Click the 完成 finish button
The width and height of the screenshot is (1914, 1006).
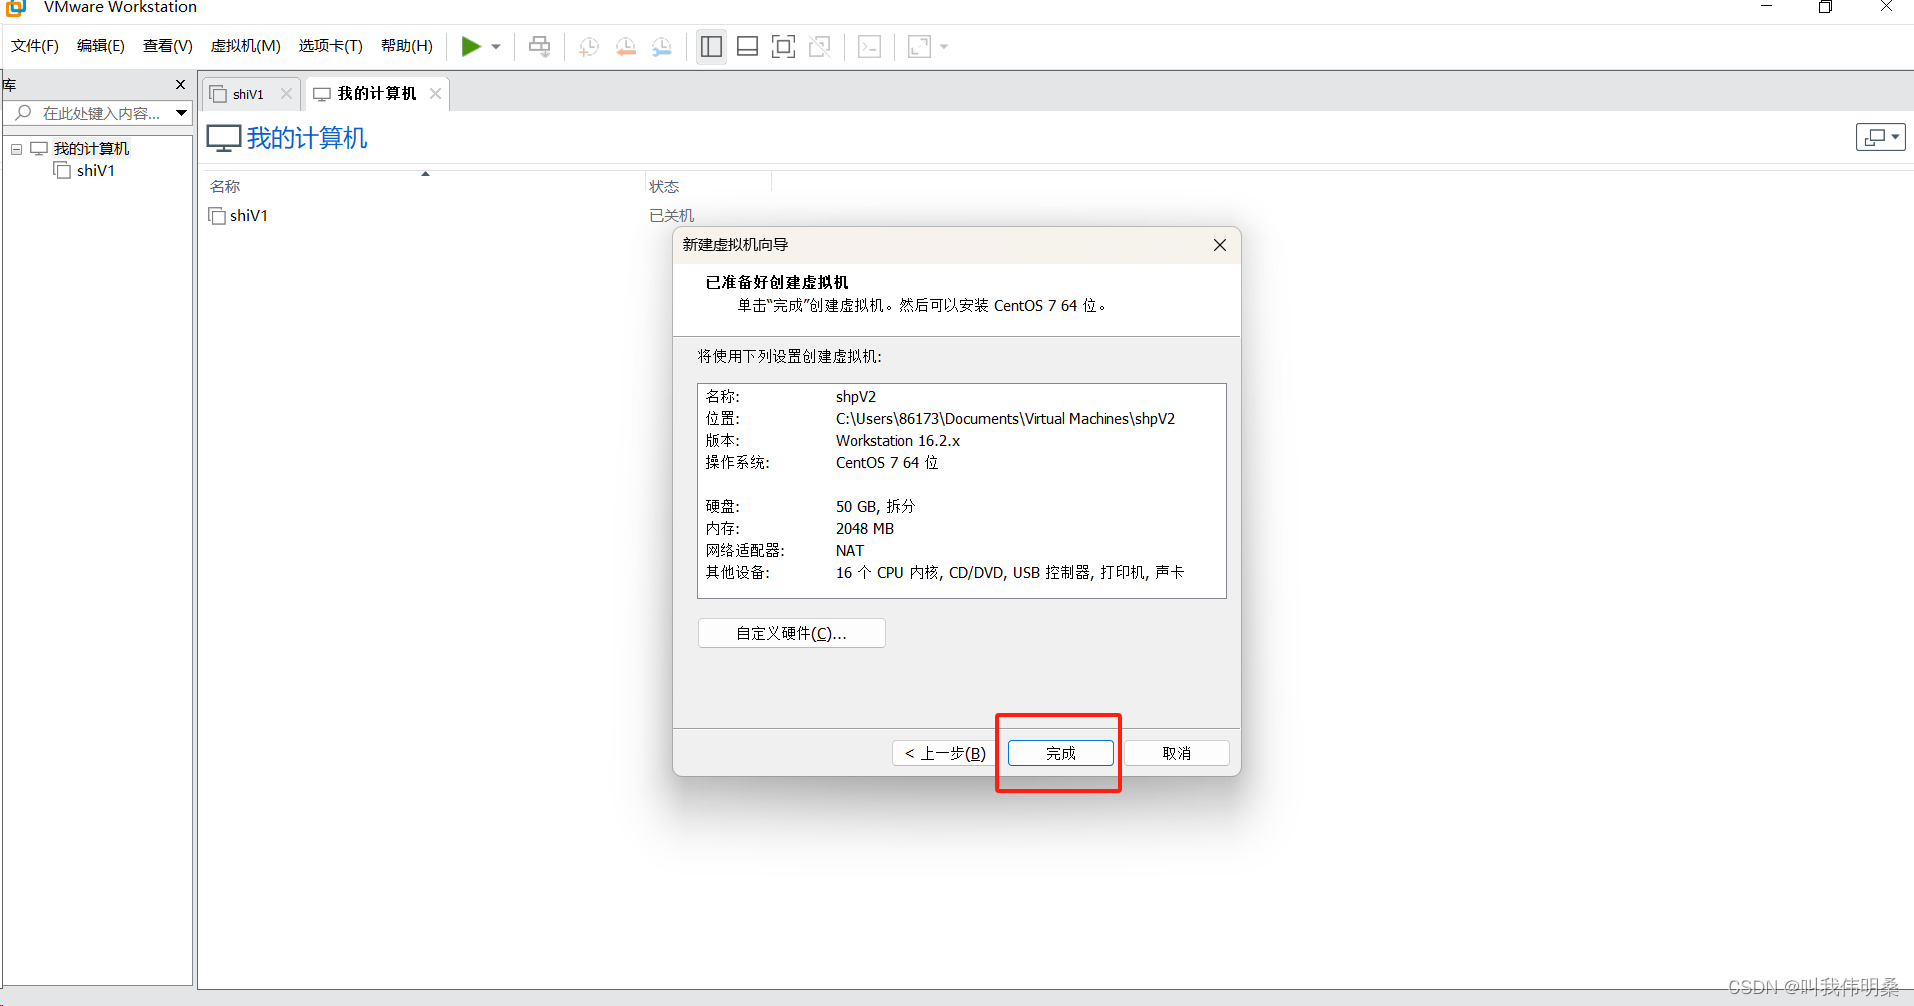pyautogui.click(x=1061, y=753)
